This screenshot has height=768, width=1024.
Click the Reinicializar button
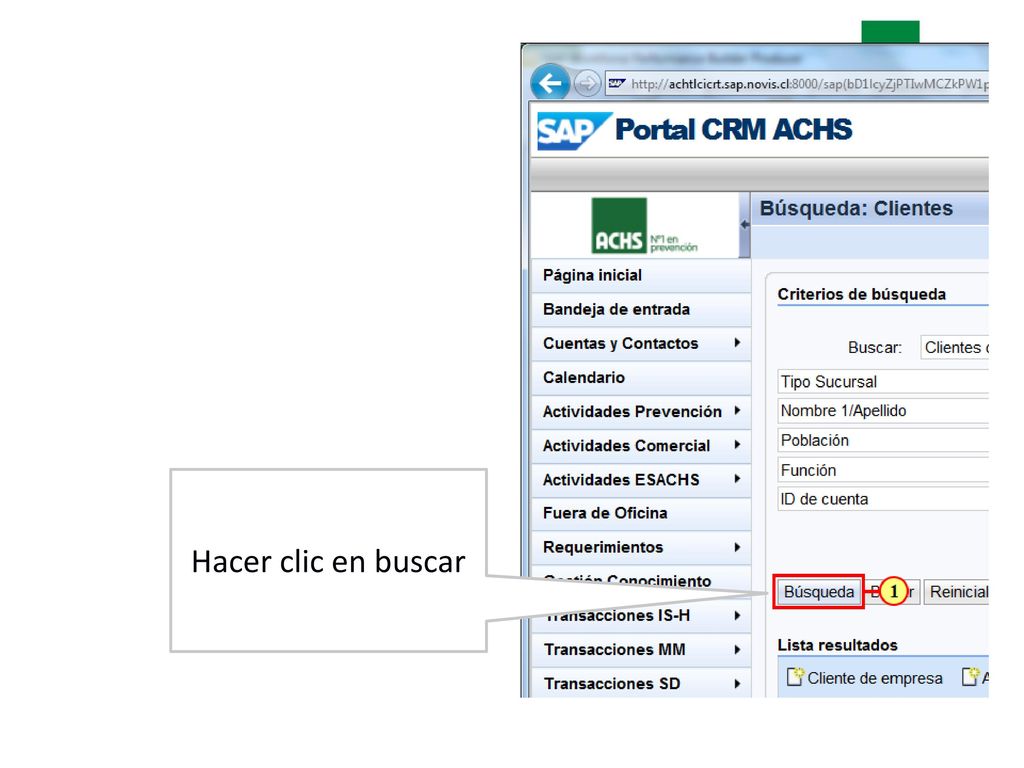point(957,592)
